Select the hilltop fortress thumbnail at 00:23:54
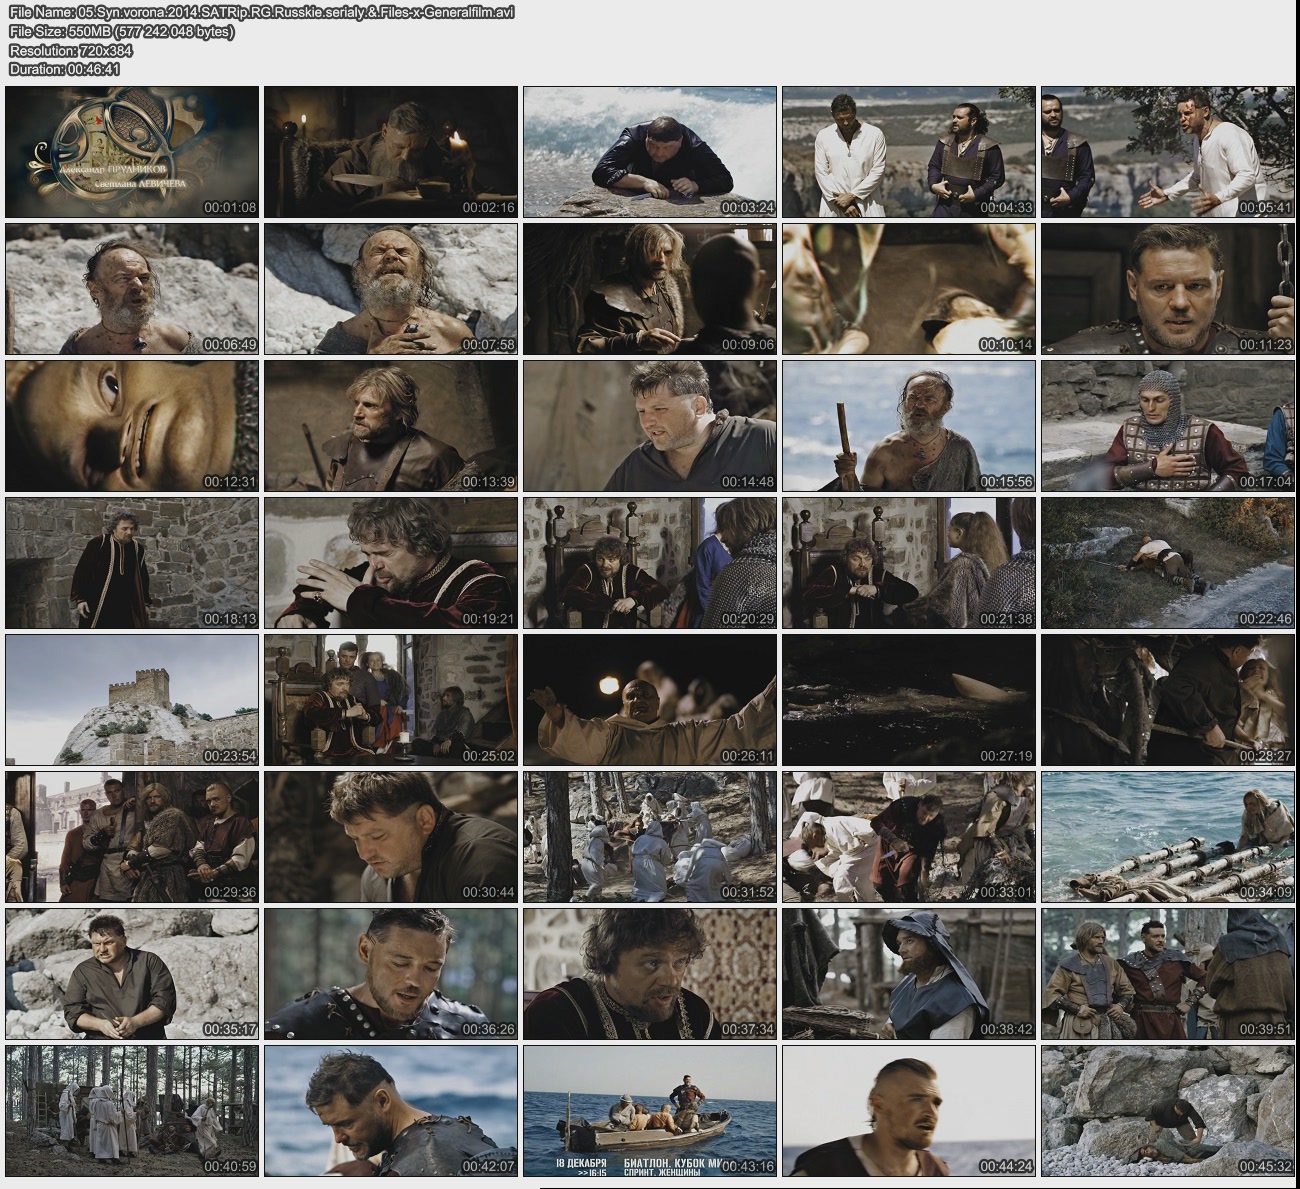 pyautogui.click(x=132, y=700)
